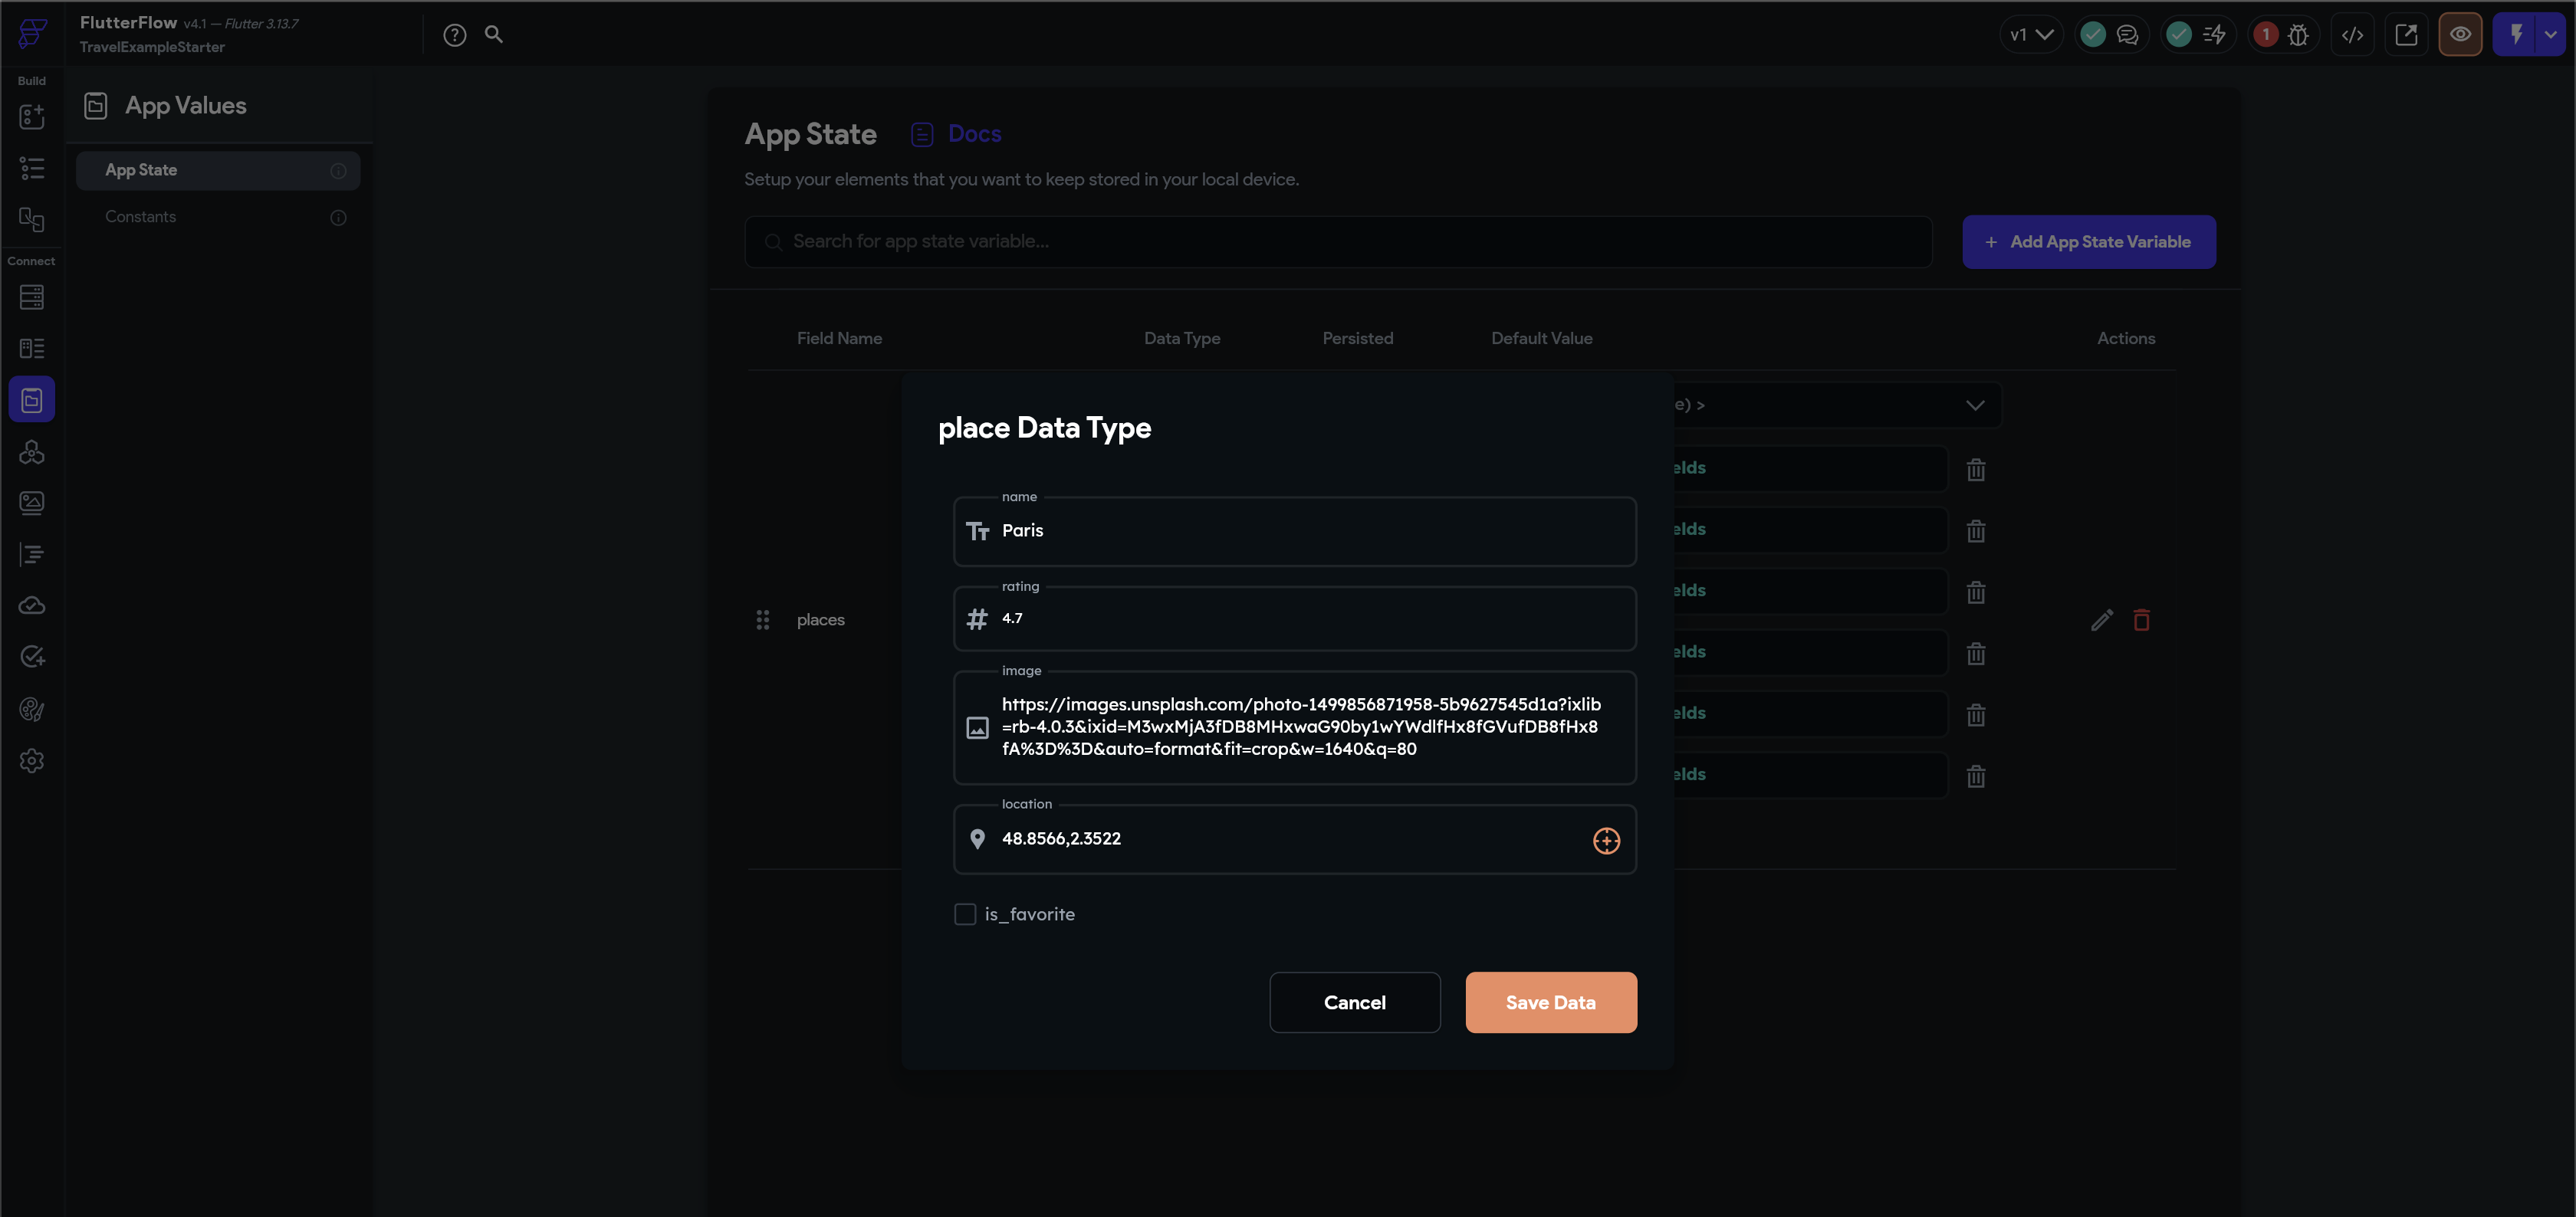Click the pencil edit icon for places
Image resolution: width=2576 pixels, height=1217 pixels.
[2101, 620]
